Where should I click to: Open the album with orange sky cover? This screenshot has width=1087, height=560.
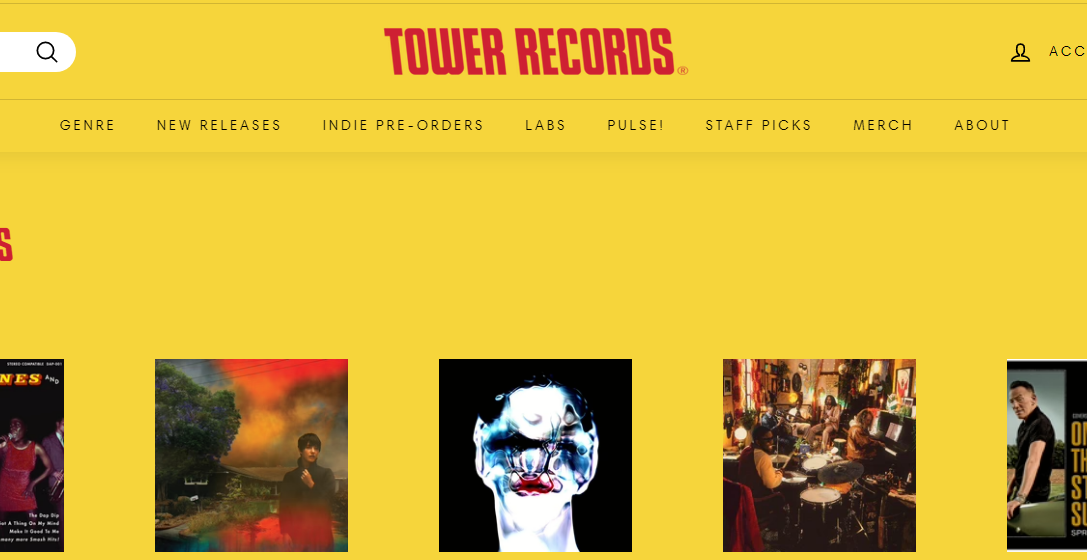(x=252, y=455)
